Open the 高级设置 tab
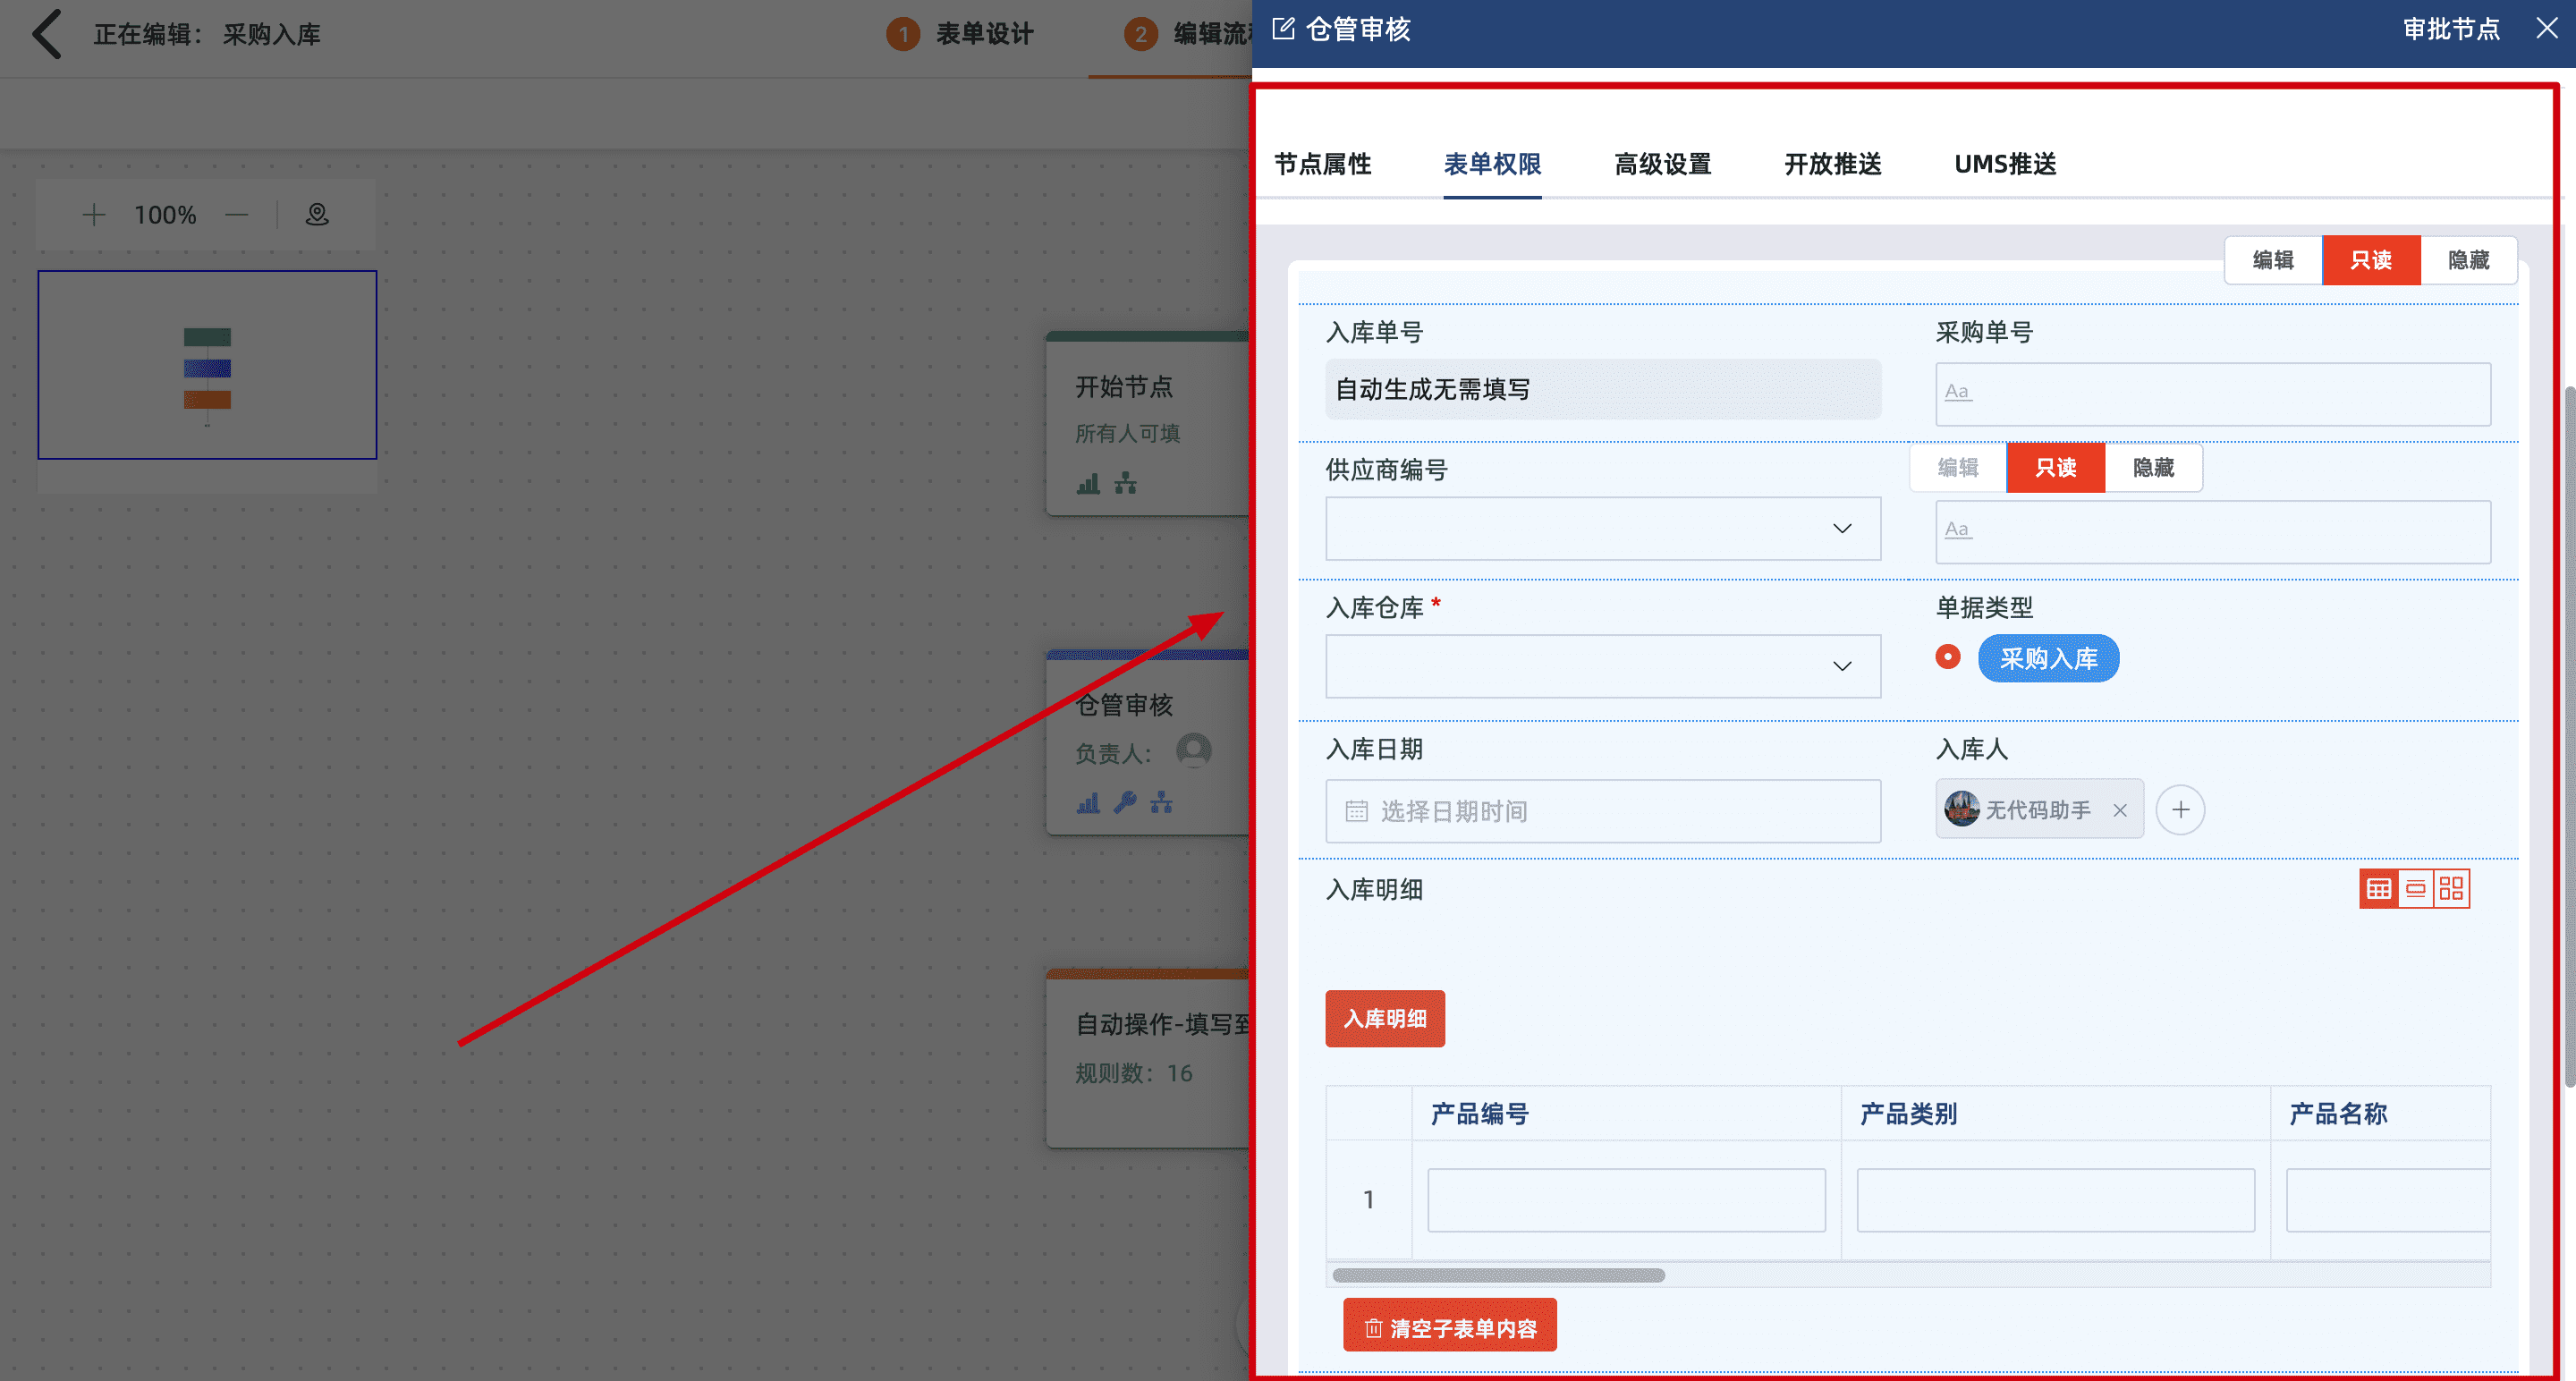Image resolution: width=2576 pixels, height=1381 pixels. (x=1662, y=164)
